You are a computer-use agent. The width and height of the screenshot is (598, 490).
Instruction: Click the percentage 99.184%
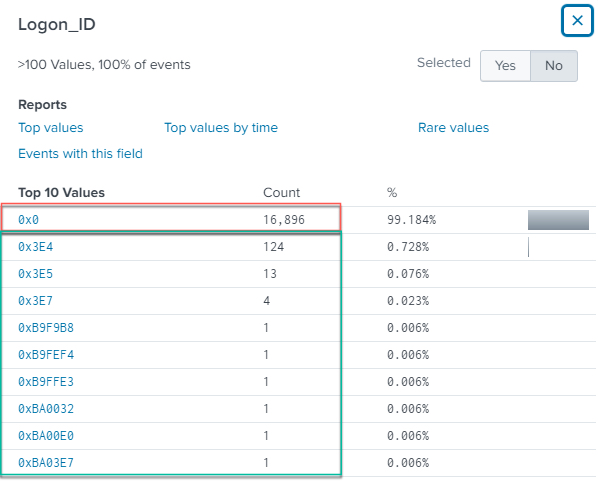coord(412,220)
